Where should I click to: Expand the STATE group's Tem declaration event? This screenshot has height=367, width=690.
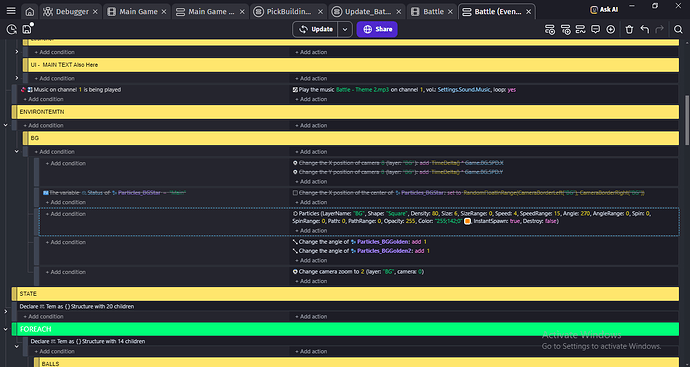click(x=6, y=312)
